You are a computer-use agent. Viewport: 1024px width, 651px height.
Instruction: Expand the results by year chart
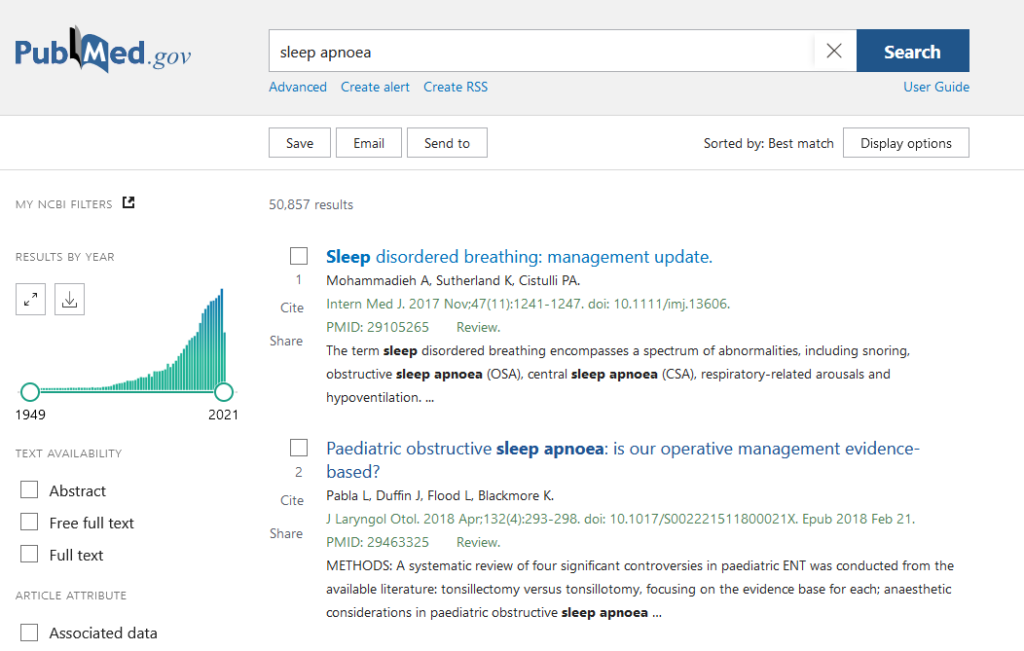[30, 299]
